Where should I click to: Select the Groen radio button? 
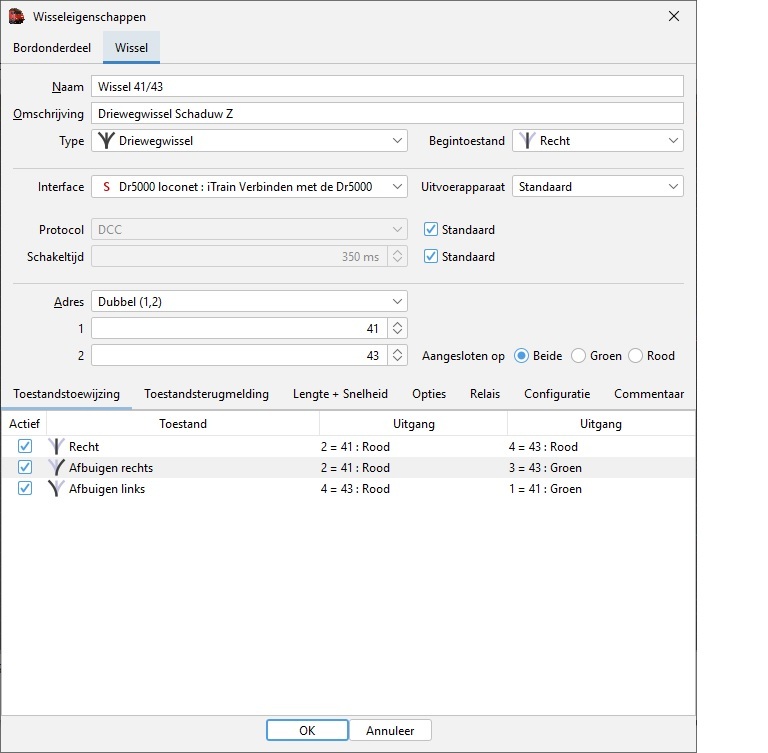click(578, 356)
